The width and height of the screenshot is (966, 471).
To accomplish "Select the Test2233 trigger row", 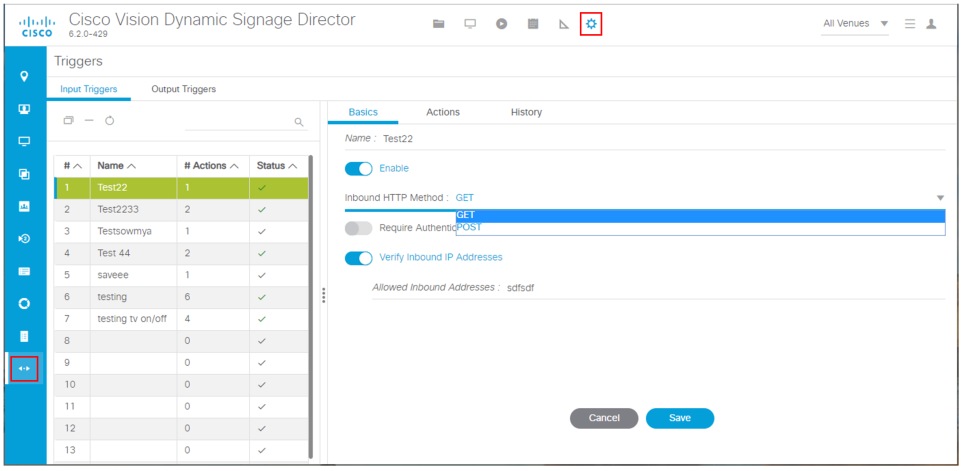I will click(181, 210).
